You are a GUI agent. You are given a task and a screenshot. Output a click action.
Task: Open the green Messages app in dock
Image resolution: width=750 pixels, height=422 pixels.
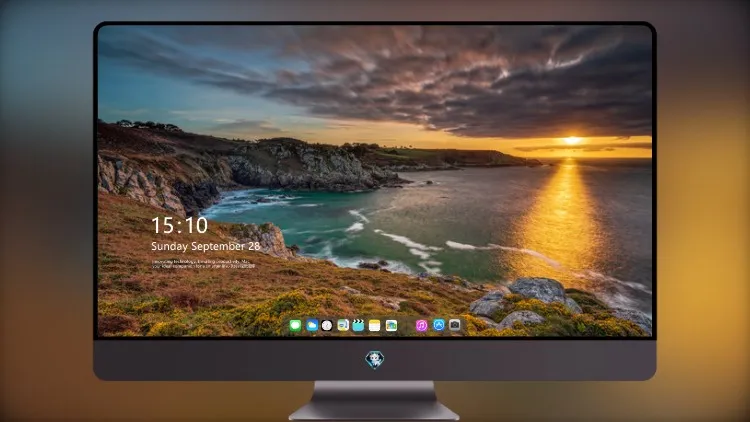(295, 326)
